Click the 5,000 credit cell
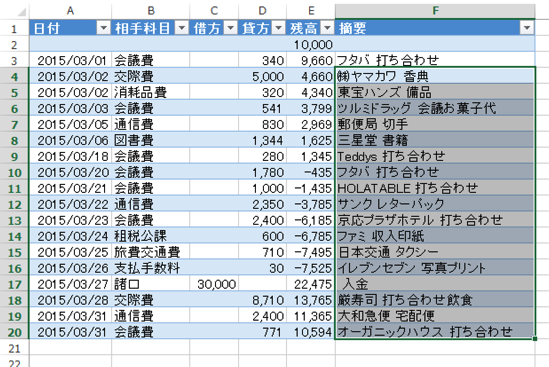The height and width of the screenshot is (367, 549). (262, 76)
